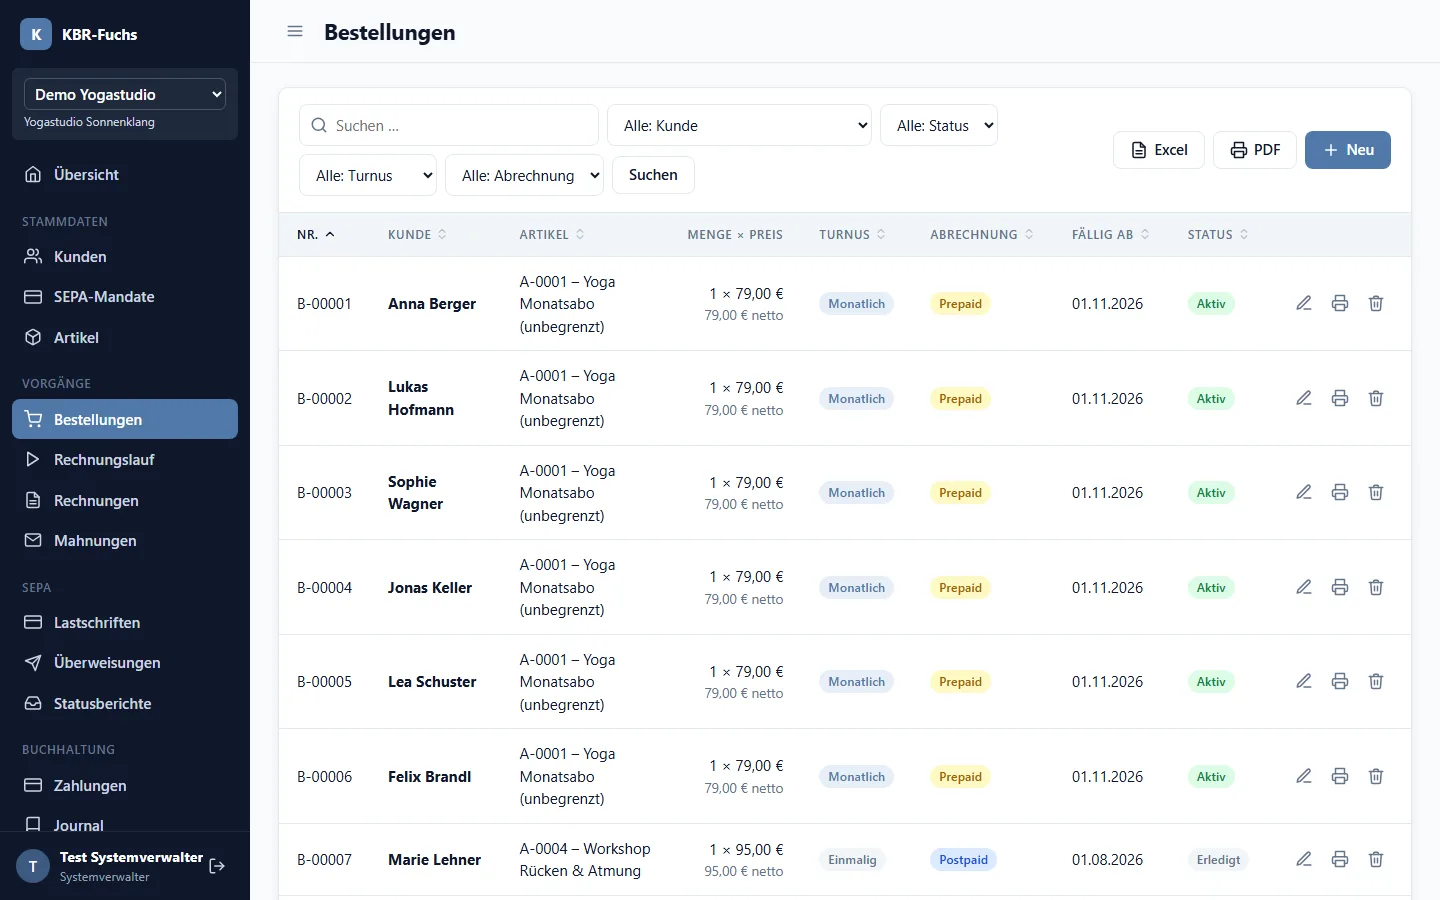Click the Suchen button
Screen dimensions: 1440x900
[653, 175]
